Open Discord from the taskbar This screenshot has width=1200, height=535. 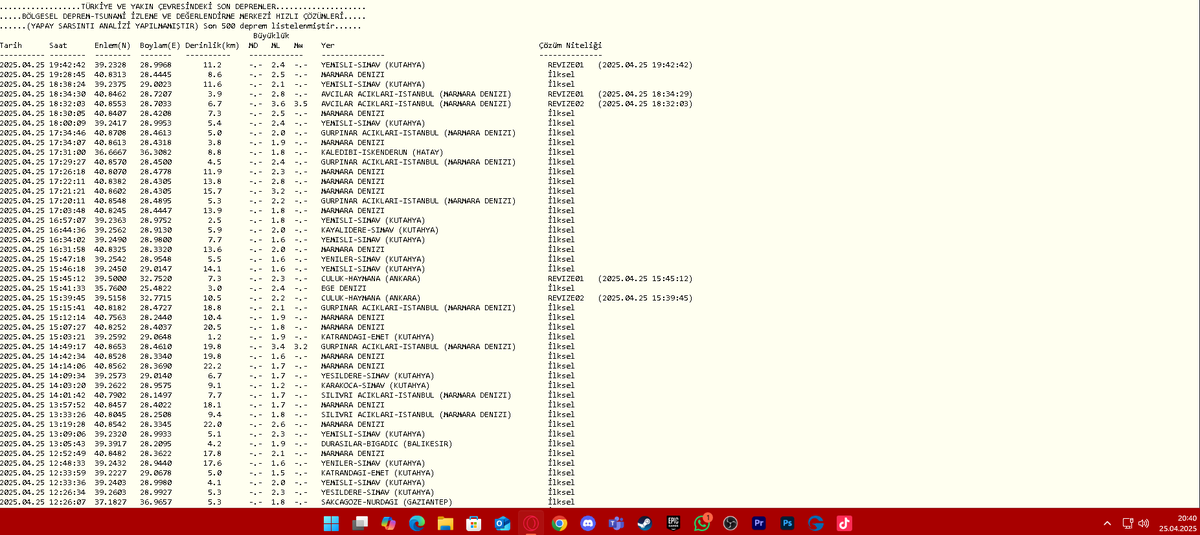[x=588, y=523]
